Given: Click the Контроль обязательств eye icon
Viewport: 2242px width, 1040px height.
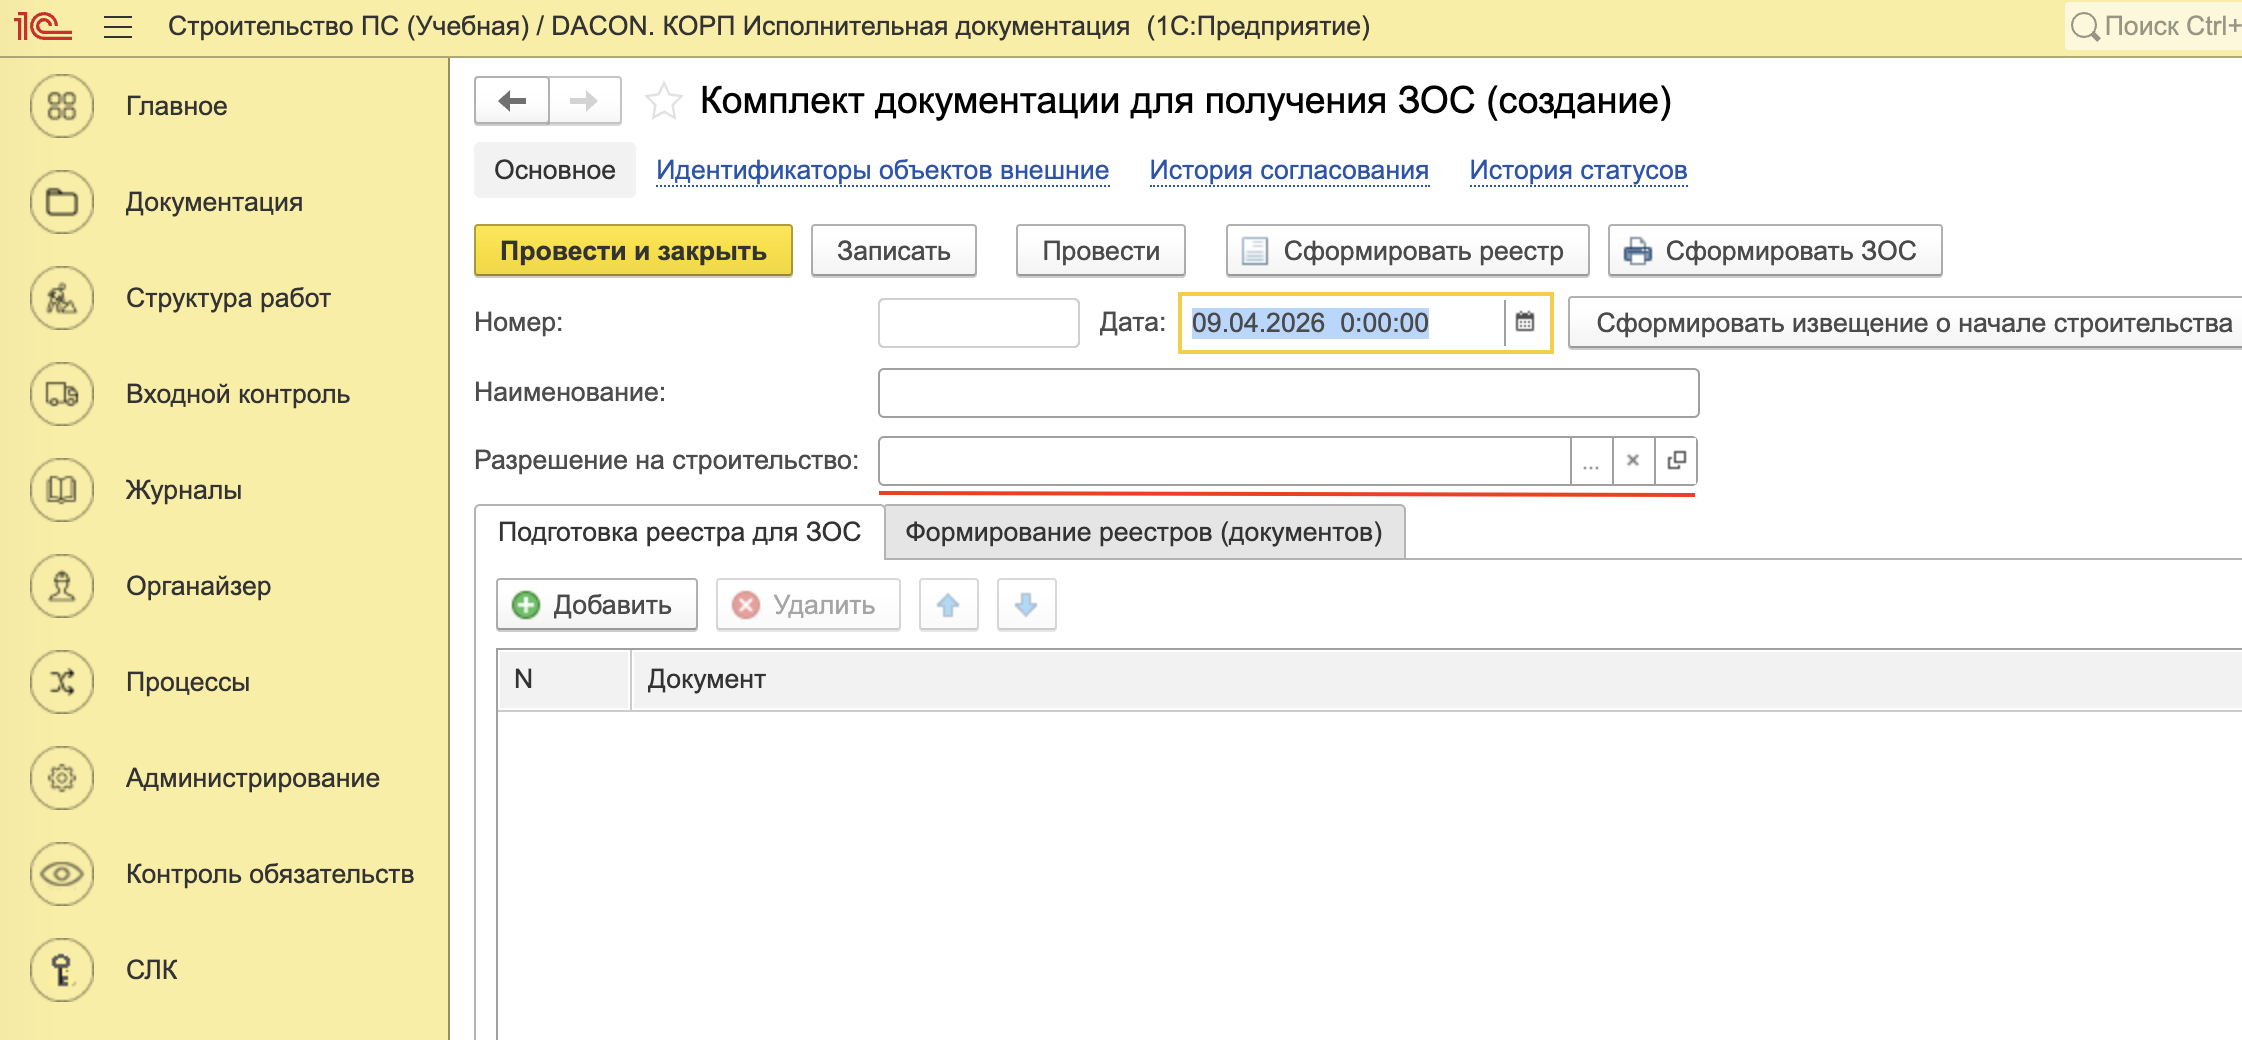Looking at the screenshot, I should (x=62, y=874).
